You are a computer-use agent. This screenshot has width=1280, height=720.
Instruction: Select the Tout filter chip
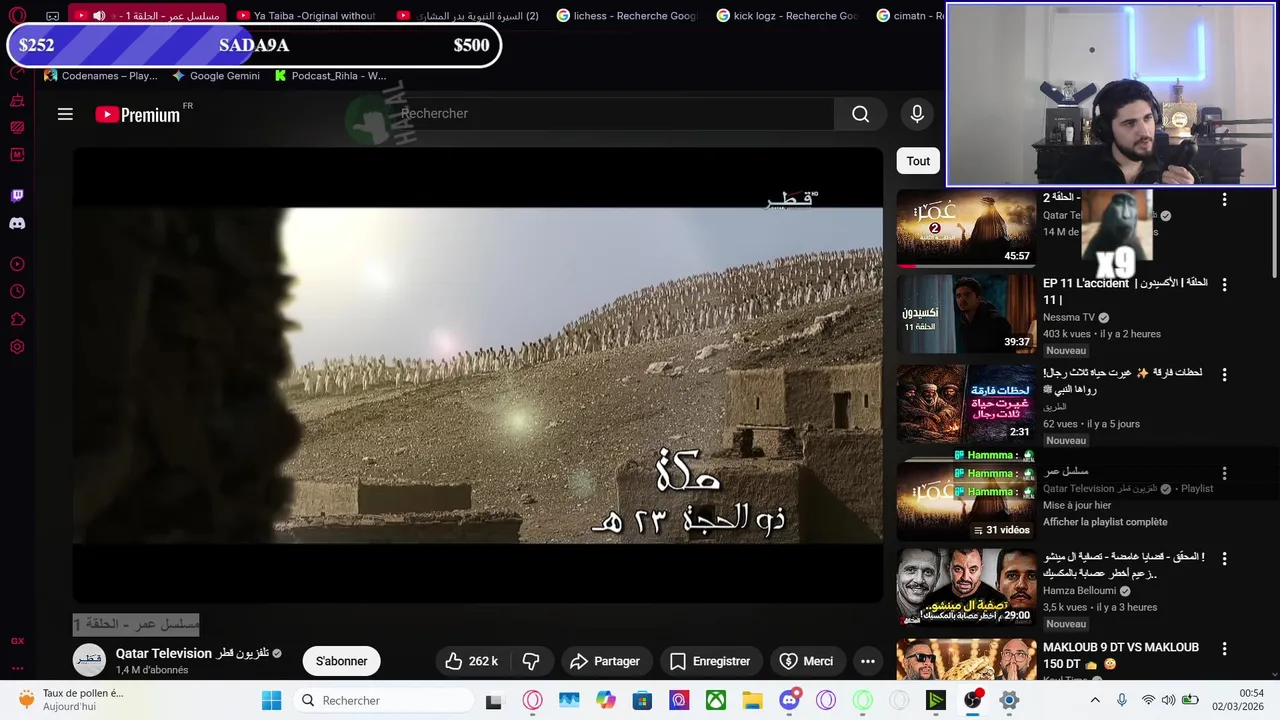(918, 161)
